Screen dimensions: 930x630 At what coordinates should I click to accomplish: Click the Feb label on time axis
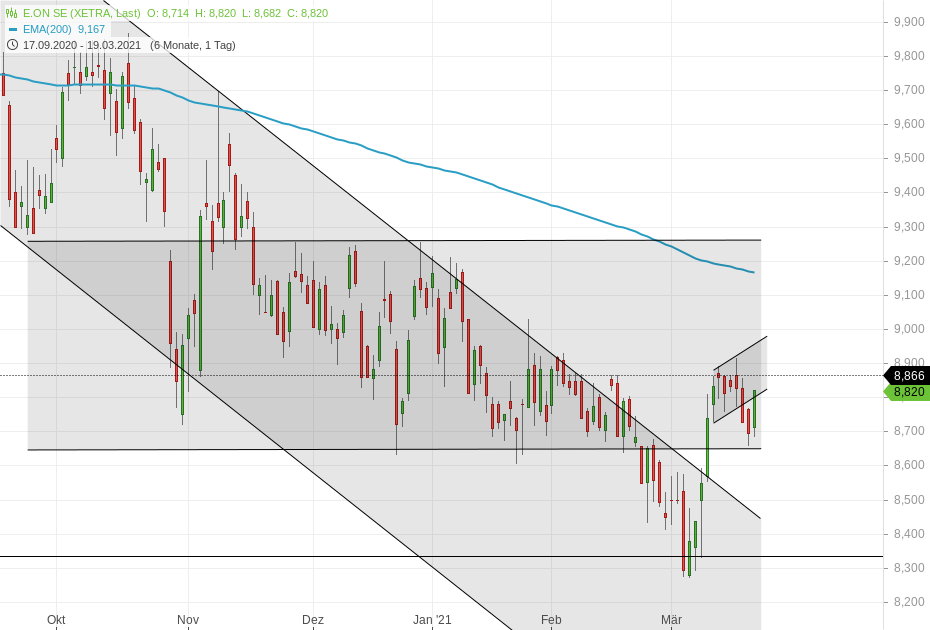[551, 620]
